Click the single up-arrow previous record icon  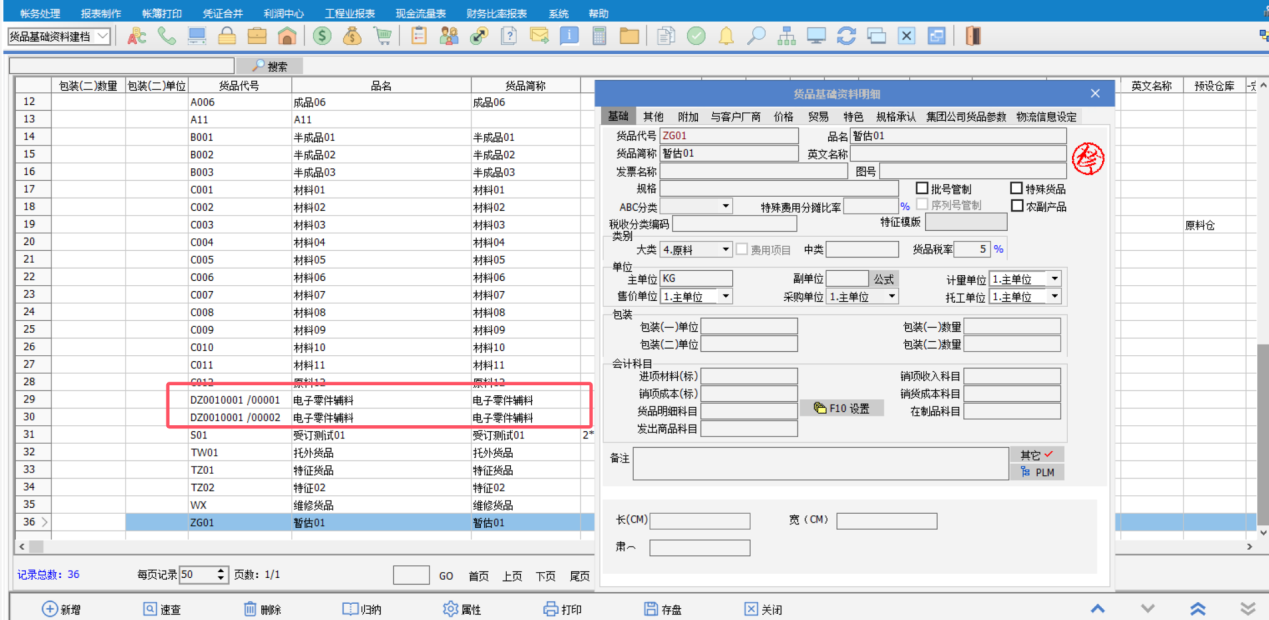(1097, 609)
